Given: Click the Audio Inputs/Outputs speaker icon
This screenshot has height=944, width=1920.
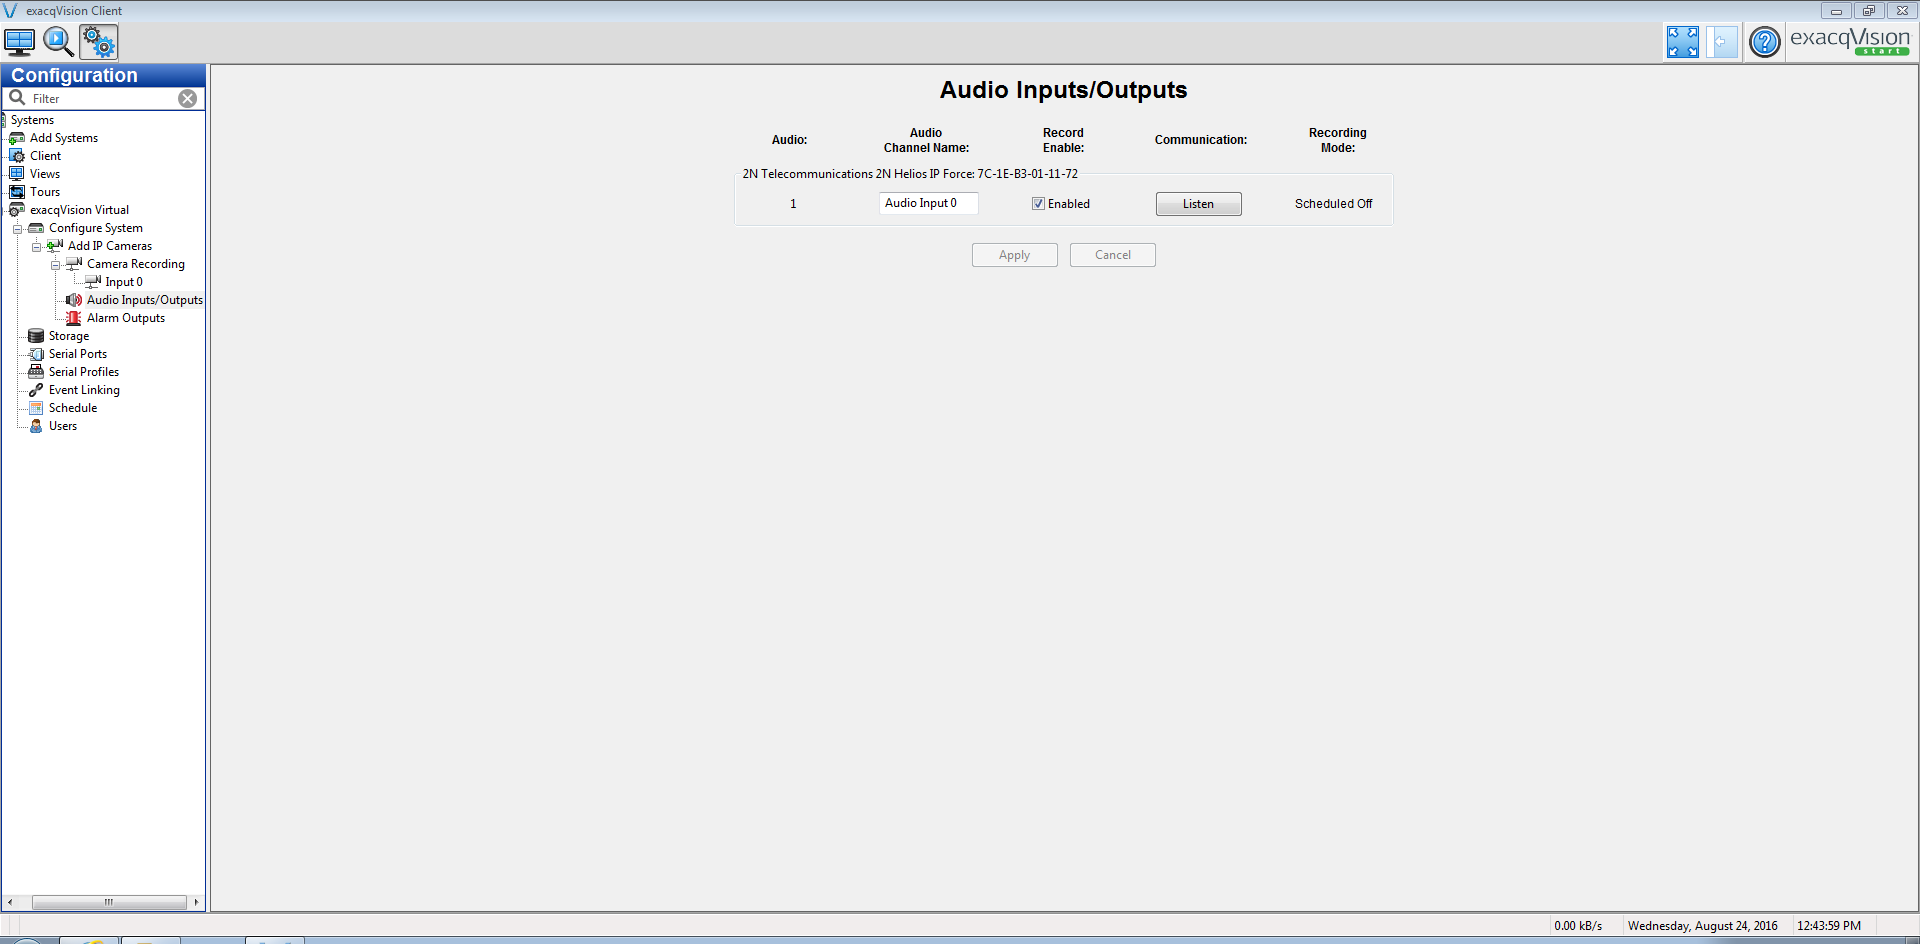Looking at the screenshot, I should (74, 300).
